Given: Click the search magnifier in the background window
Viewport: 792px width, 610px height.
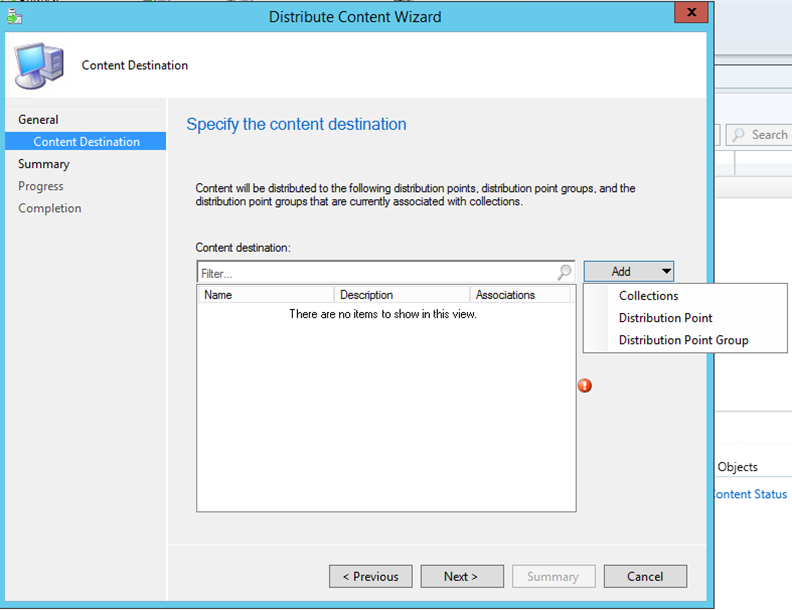Looking at the screenshot, I should (x=738, y=135).
